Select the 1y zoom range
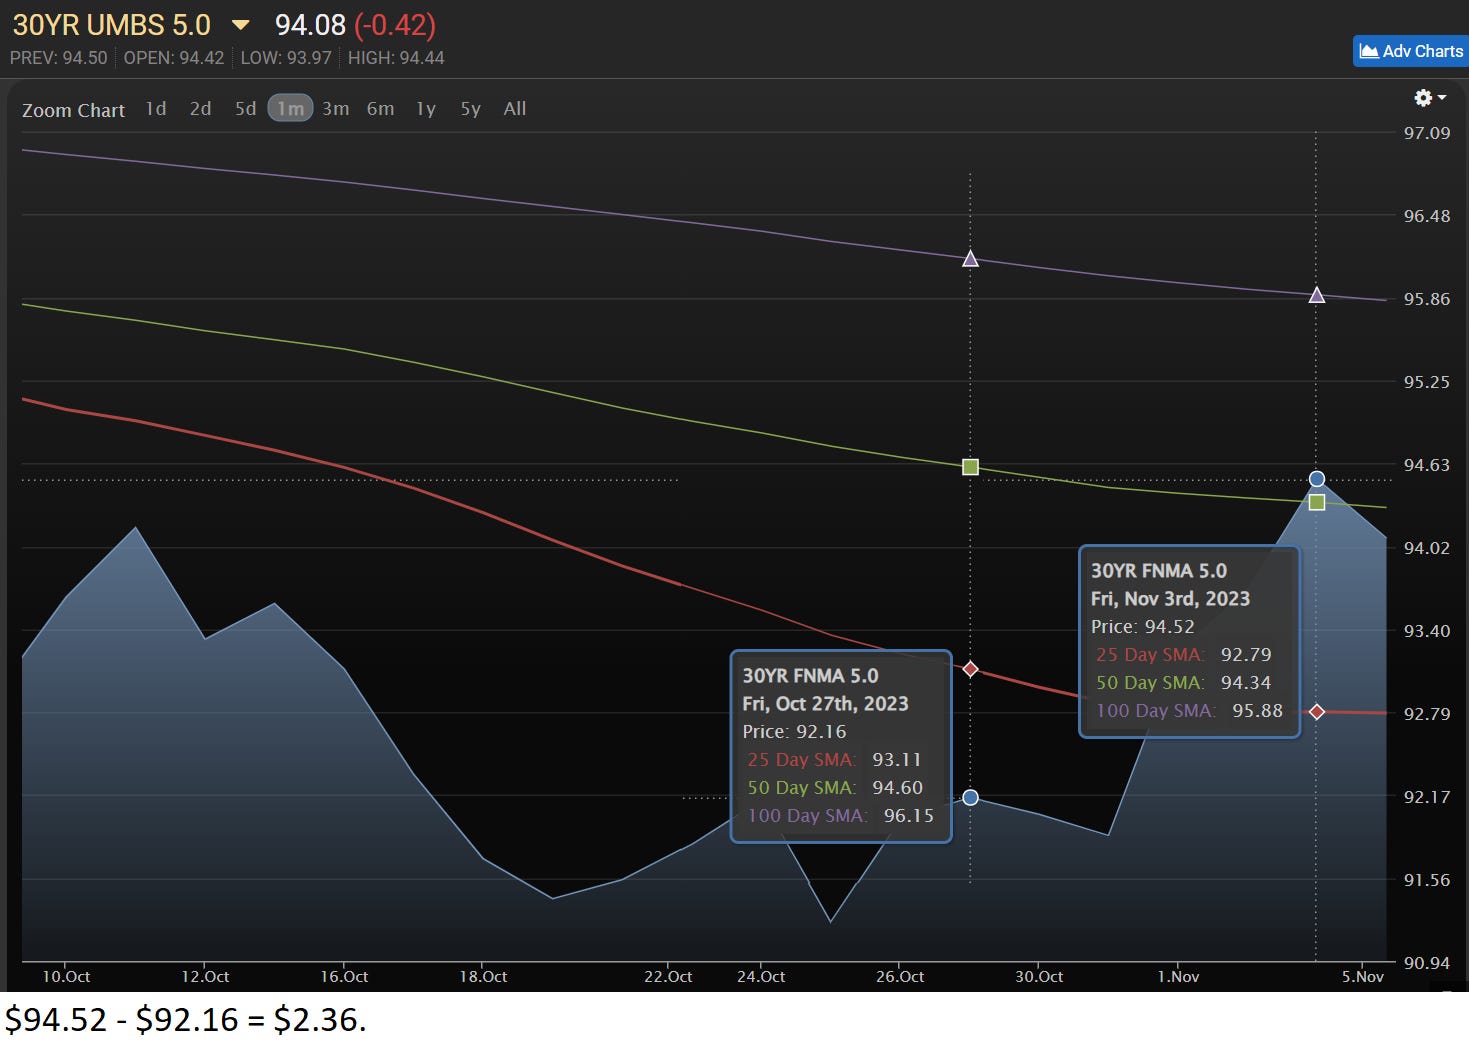 426,109
